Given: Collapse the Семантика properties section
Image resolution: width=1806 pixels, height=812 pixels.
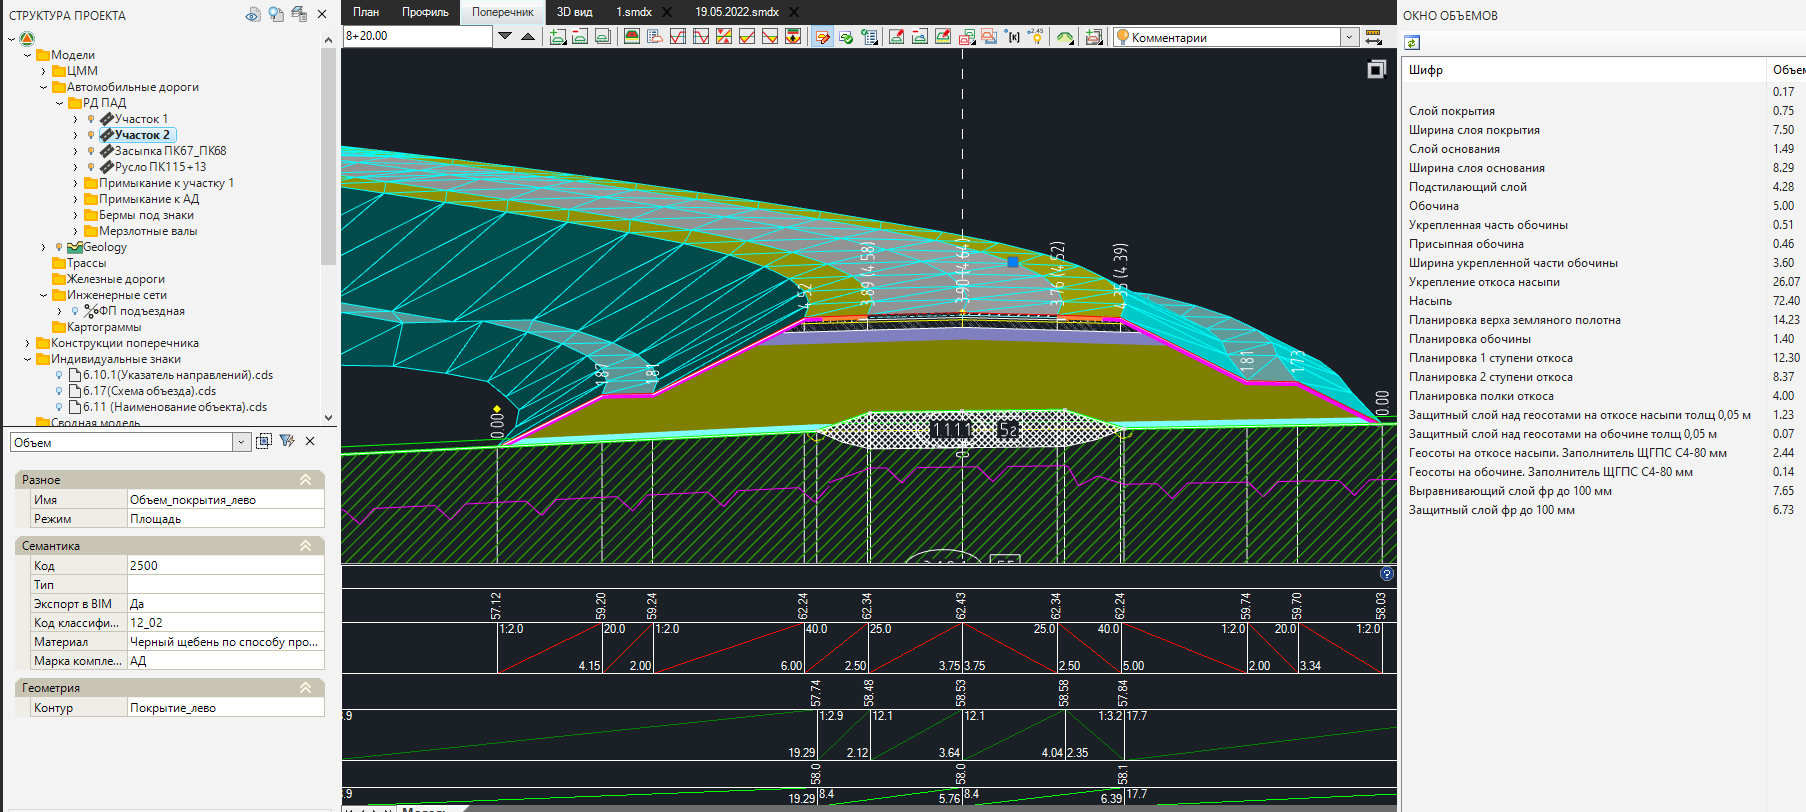Looking at the screenshot, I should point(305,546).
